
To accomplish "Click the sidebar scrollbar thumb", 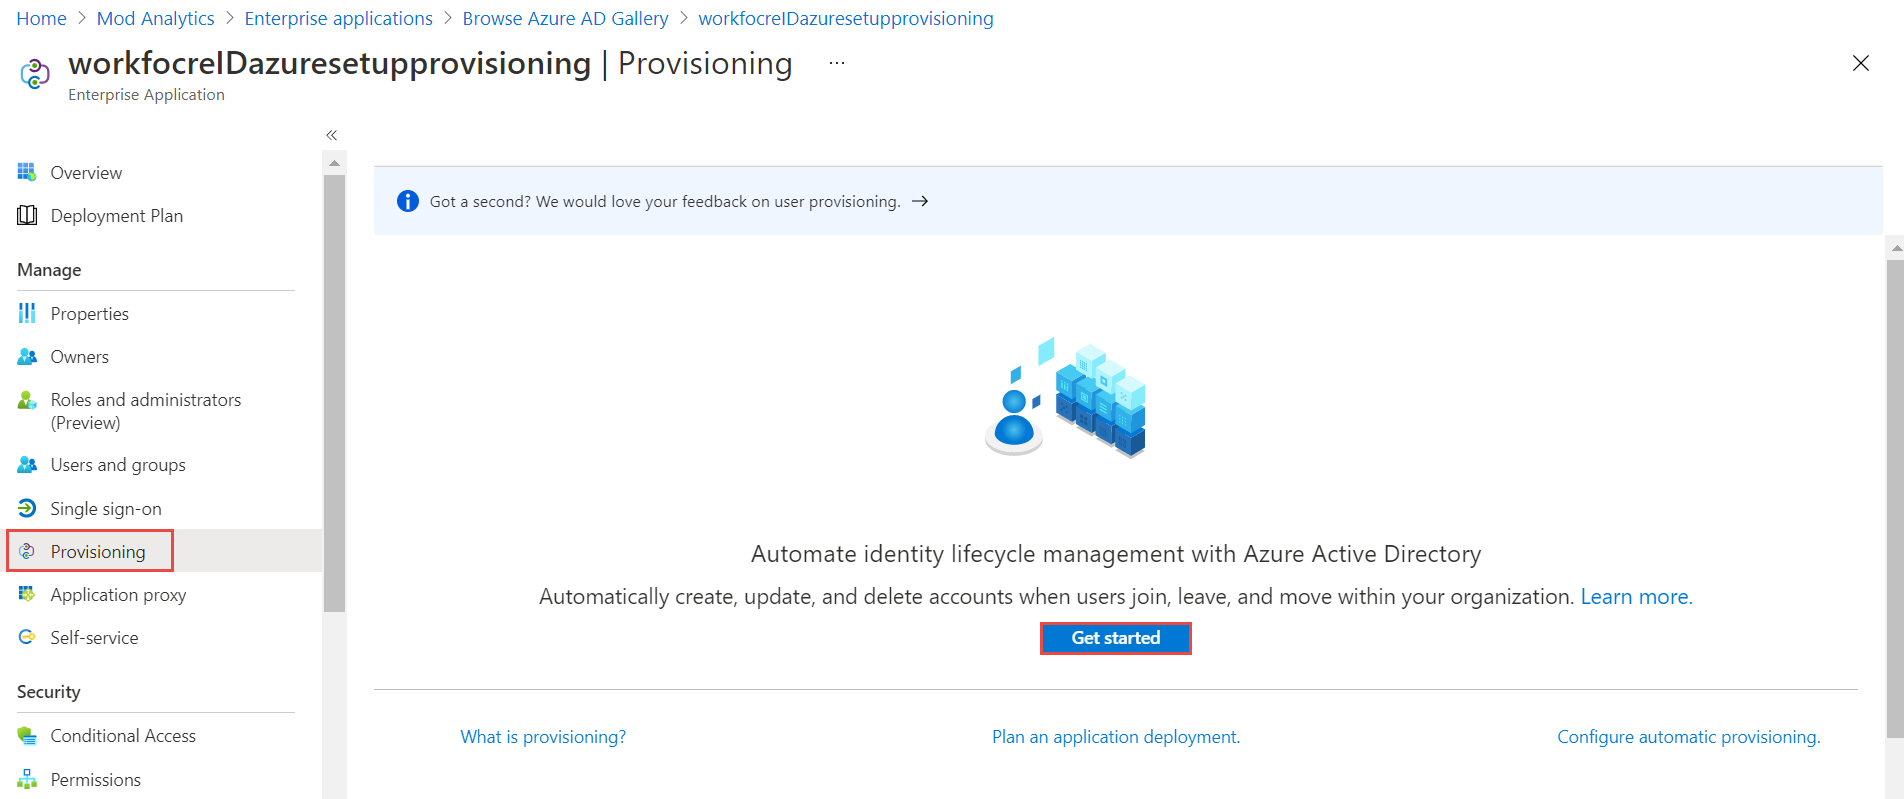I will click(335, 393).
